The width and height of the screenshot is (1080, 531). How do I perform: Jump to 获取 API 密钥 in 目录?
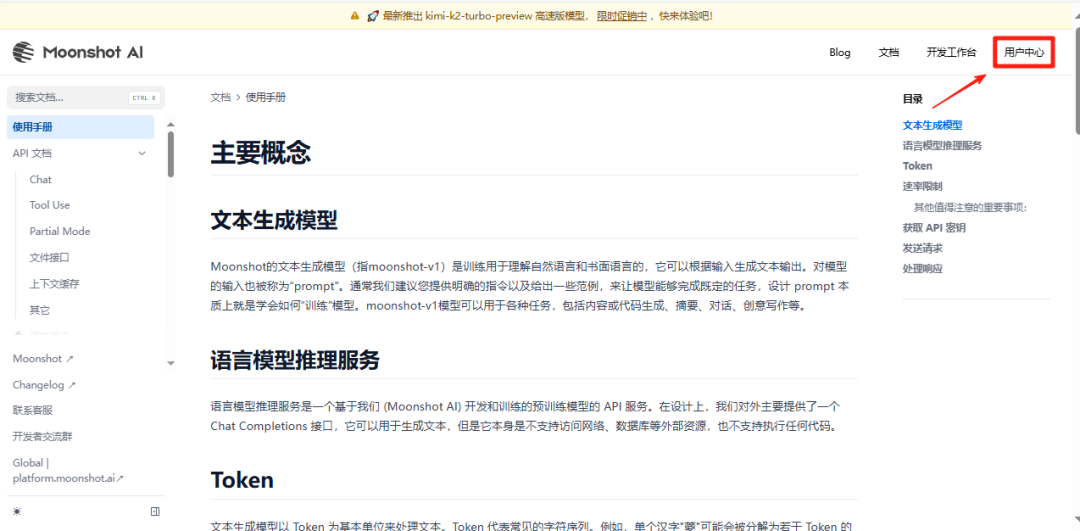934,227
